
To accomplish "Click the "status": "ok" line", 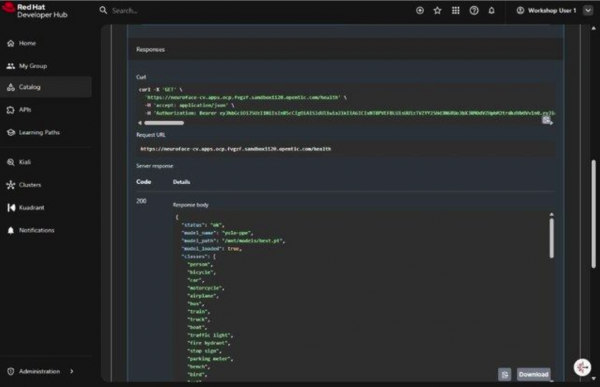I will tap(203, 225).
